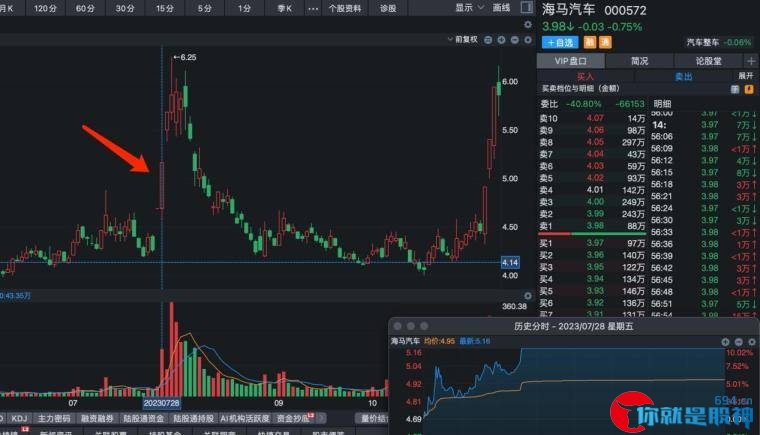Click 买1 row at 3.97

[592, 243]
